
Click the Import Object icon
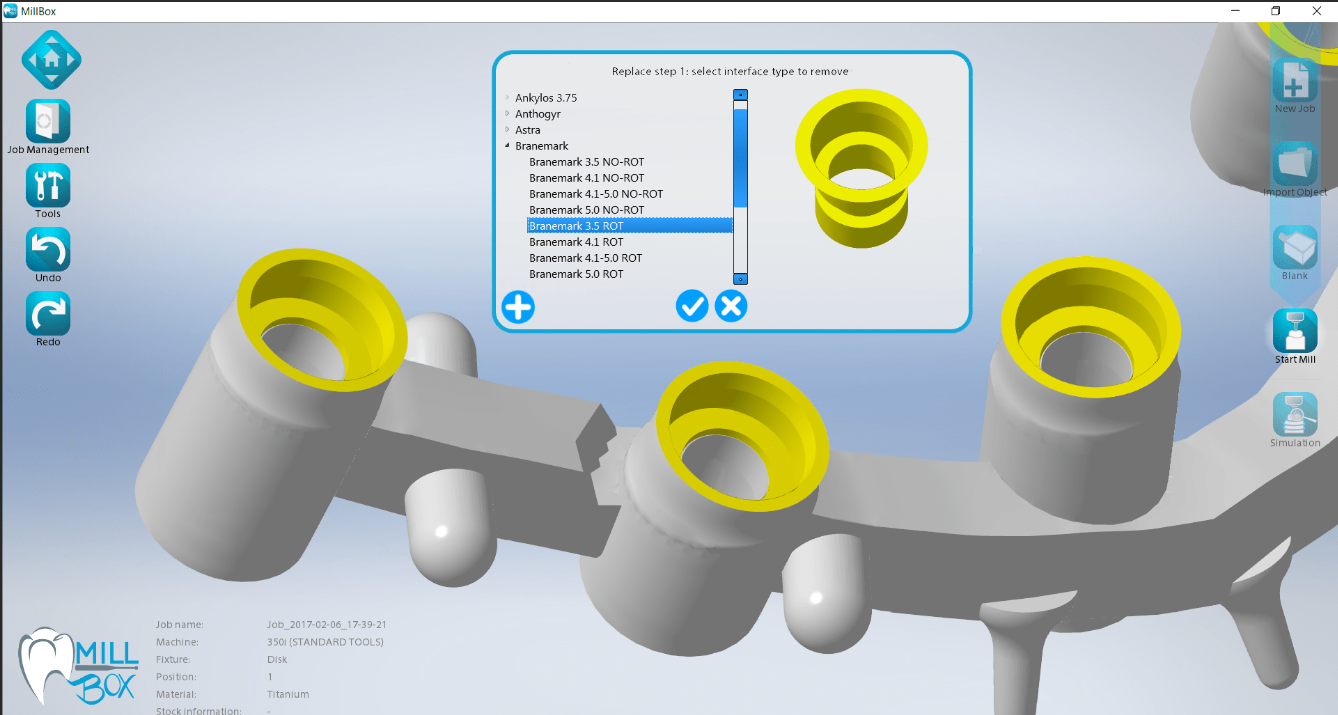1295,163
